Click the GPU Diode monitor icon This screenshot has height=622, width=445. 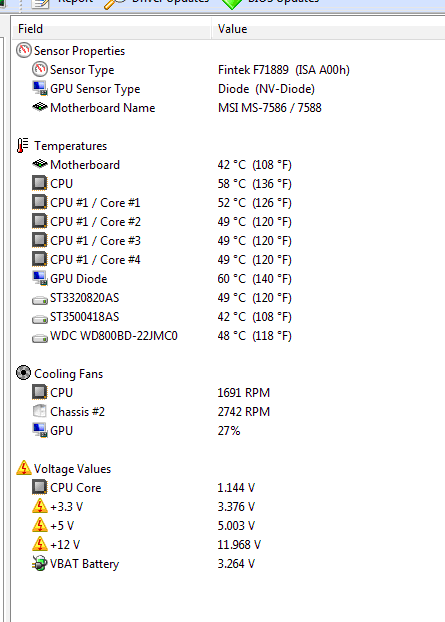click(x=40, y=278)
